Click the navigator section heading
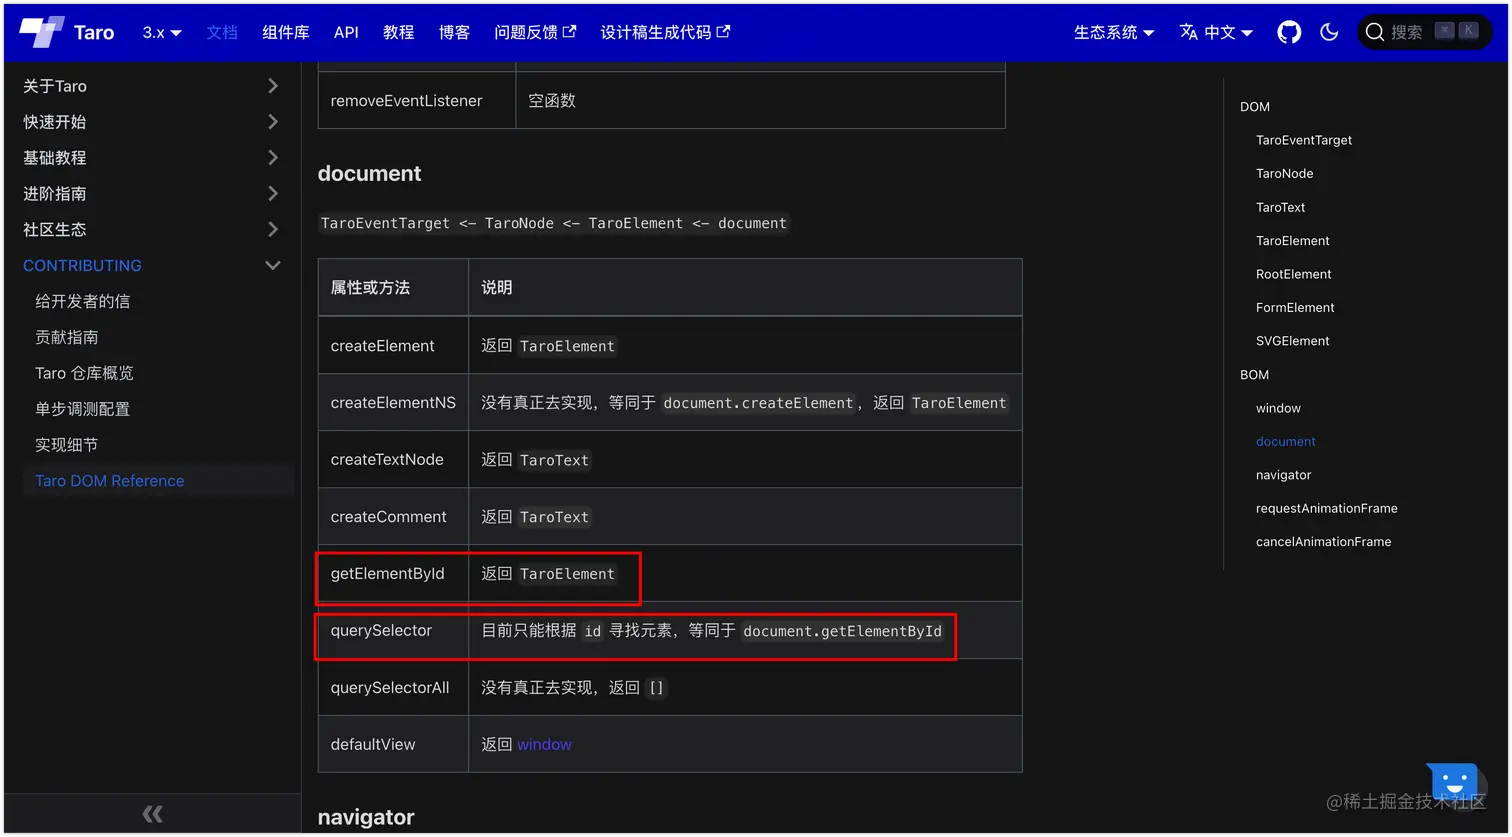 pos(366,817)
